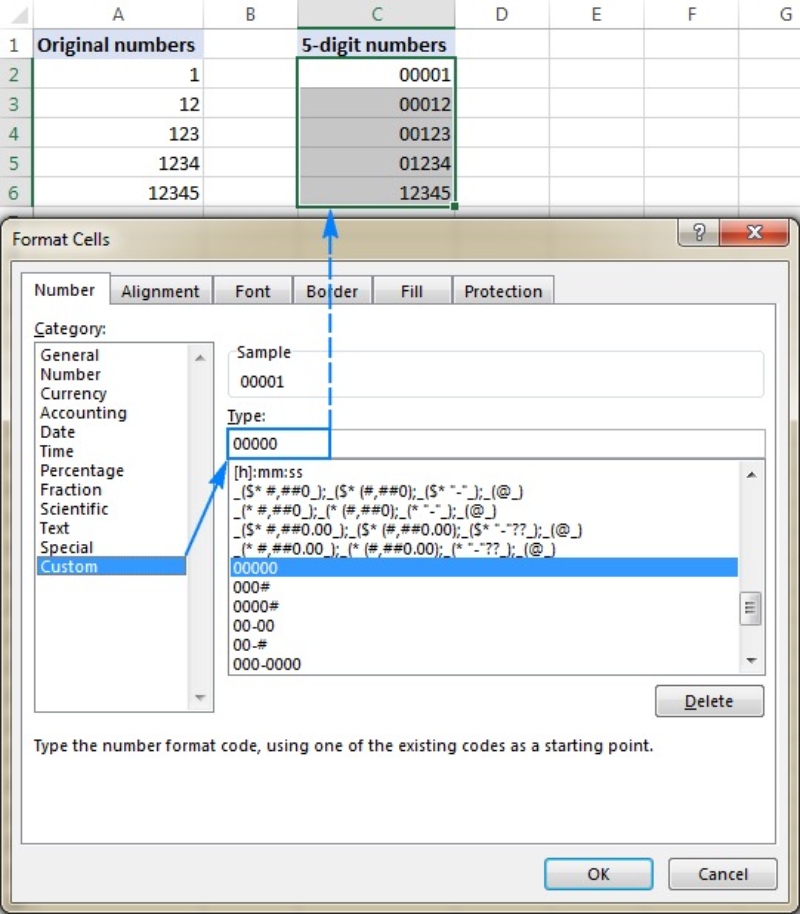This screenshot has width=800, height=914.
Task: Open the Protection tab
Action: click(503, 291)
